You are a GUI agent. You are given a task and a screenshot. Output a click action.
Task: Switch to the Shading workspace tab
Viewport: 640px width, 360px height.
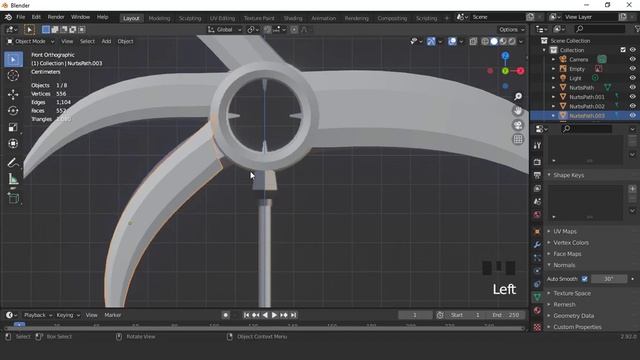coord(293,18)
